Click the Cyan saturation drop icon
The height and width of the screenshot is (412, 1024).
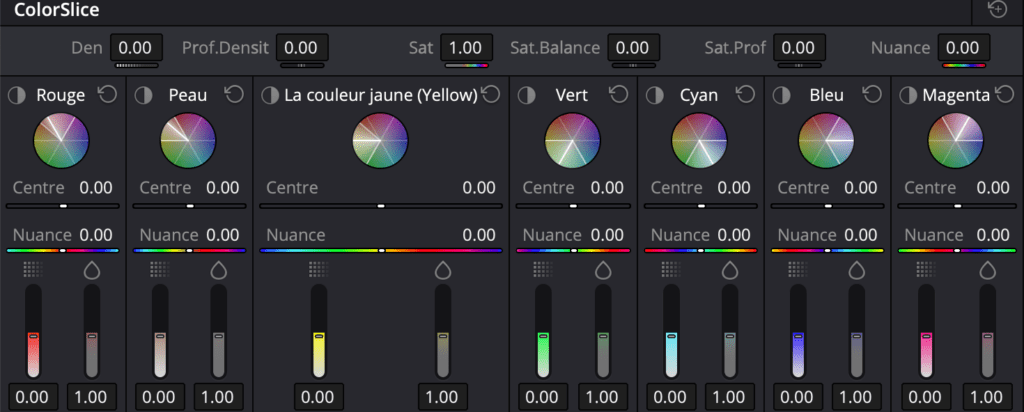coord(730,269)
